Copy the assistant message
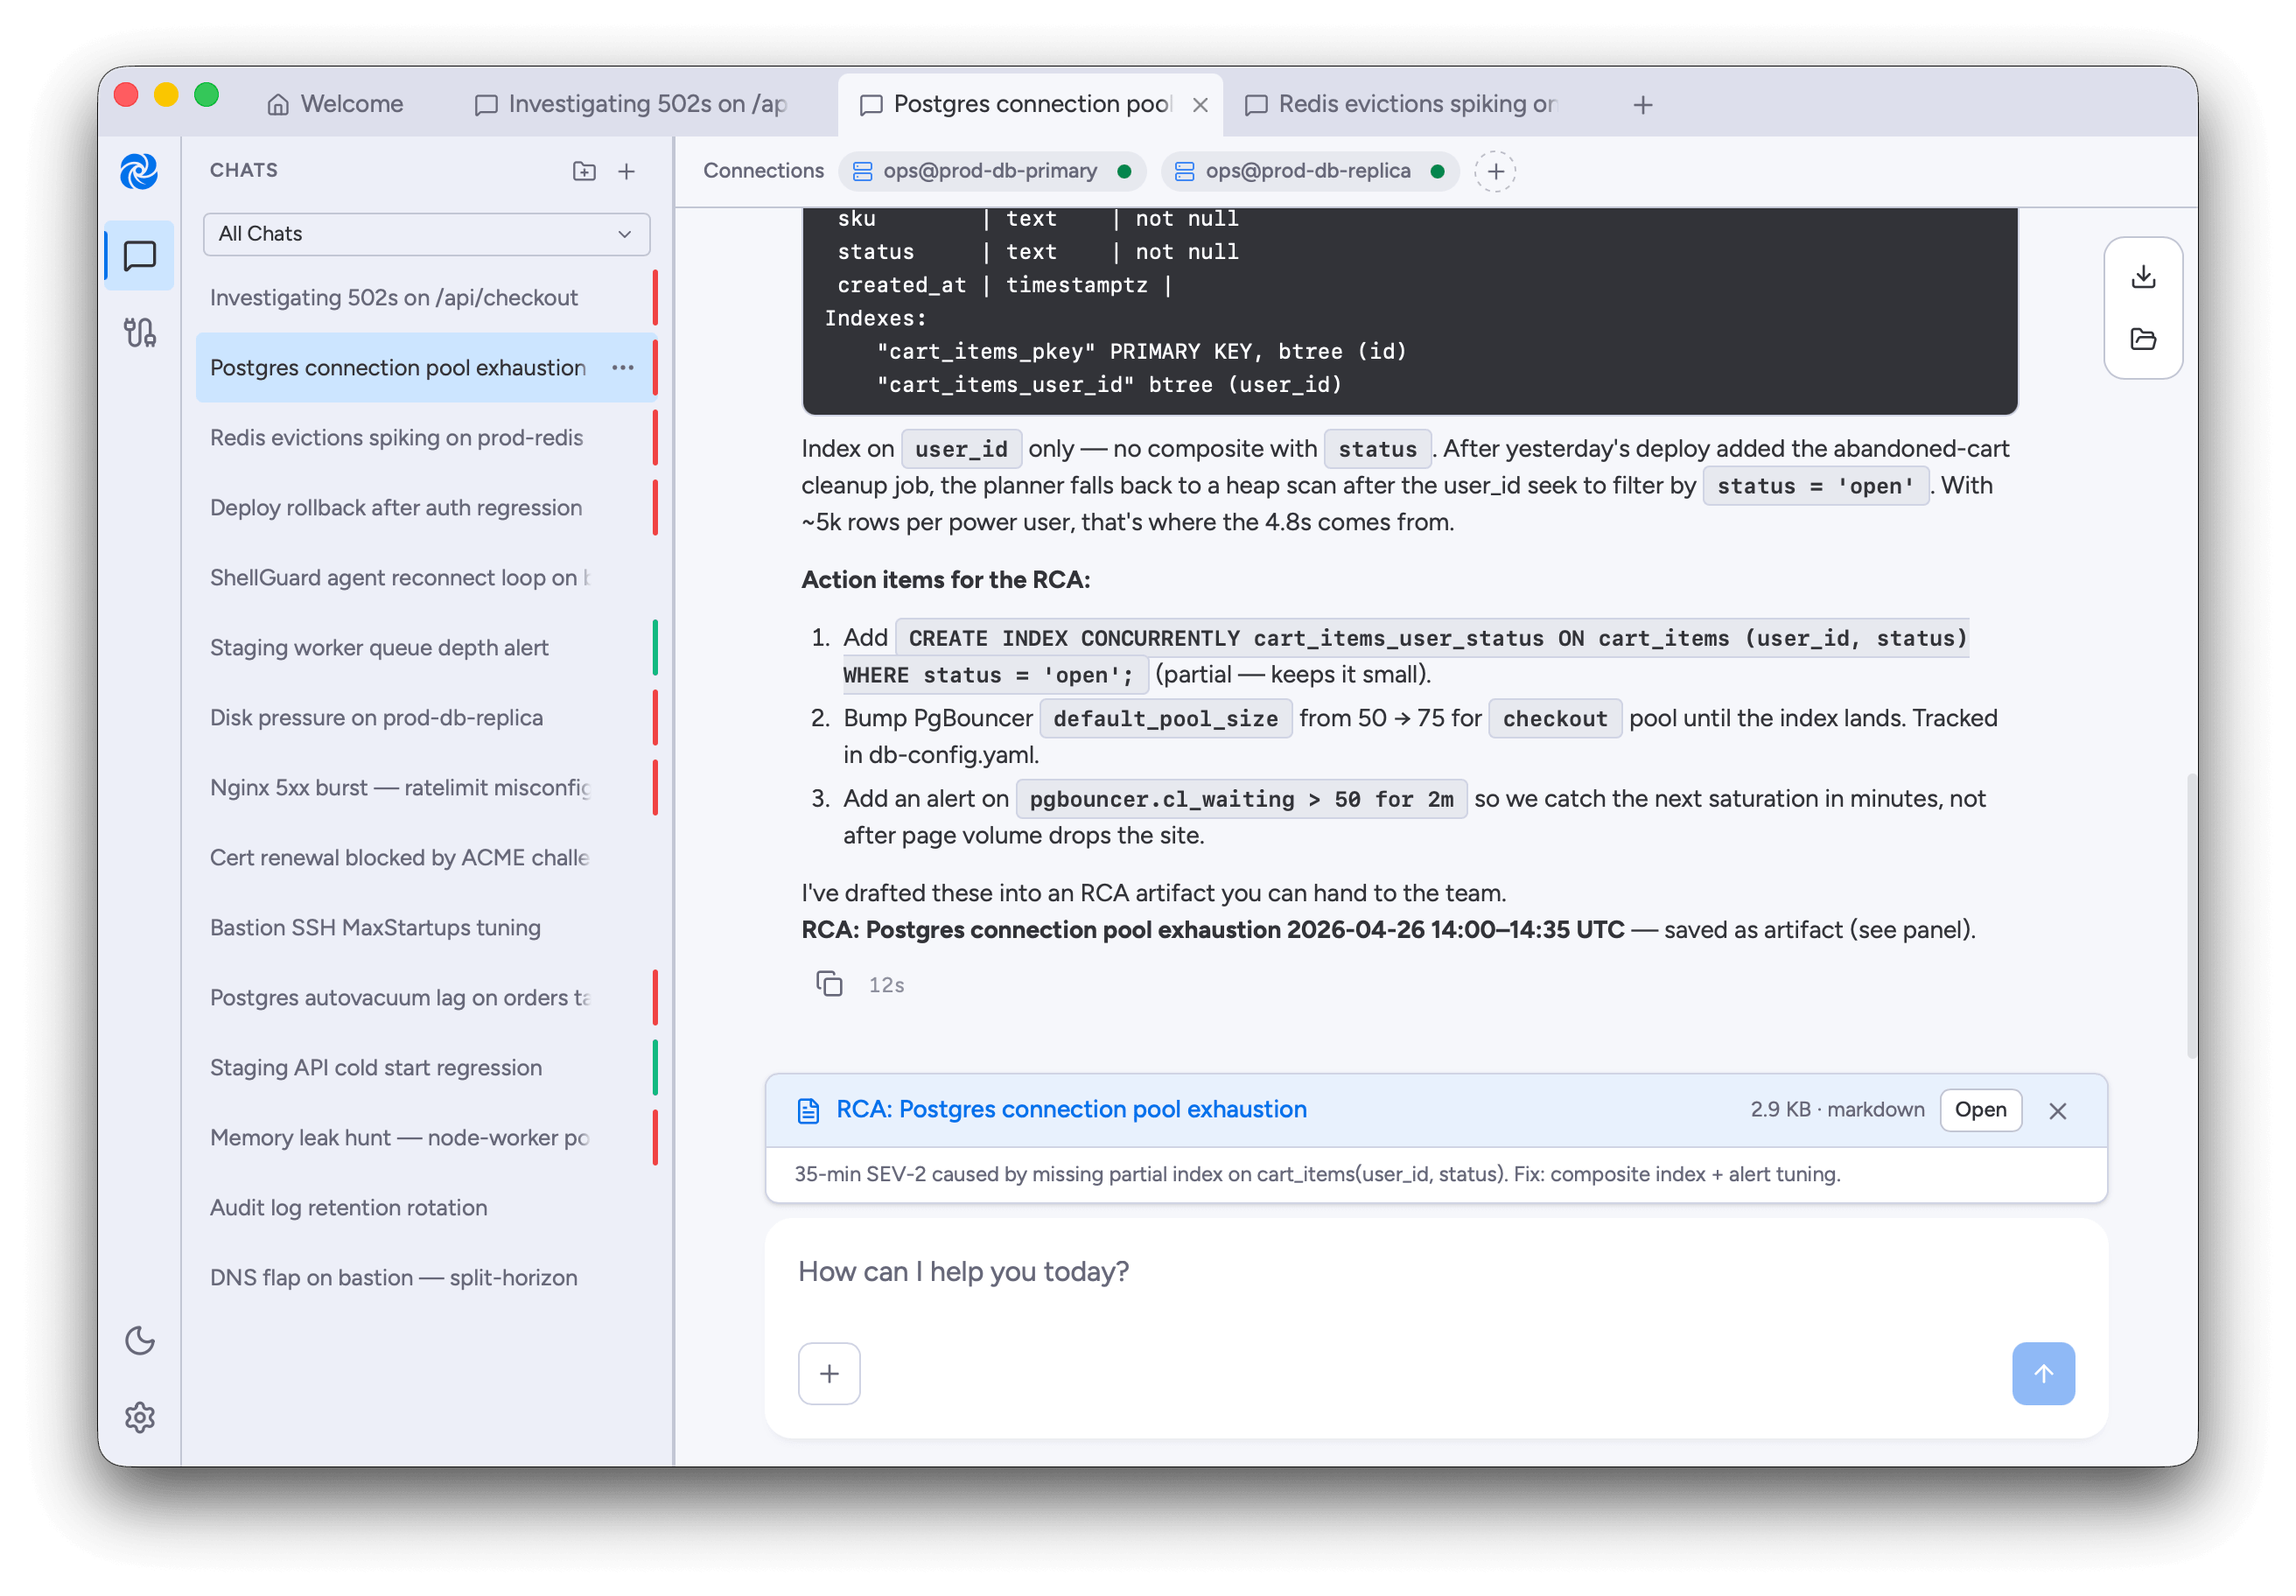The width and height of the screenshot is (2296, 1596). [x=829, y=984]
